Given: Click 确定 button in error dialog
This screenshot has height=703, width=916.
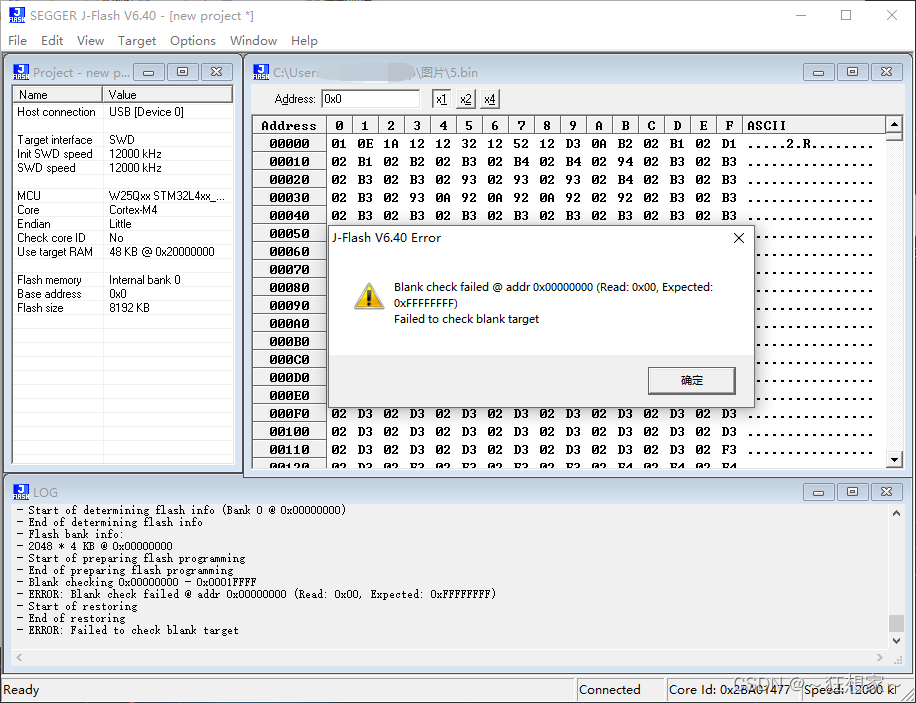Looking at the screenshot, I should pos(692,380).
